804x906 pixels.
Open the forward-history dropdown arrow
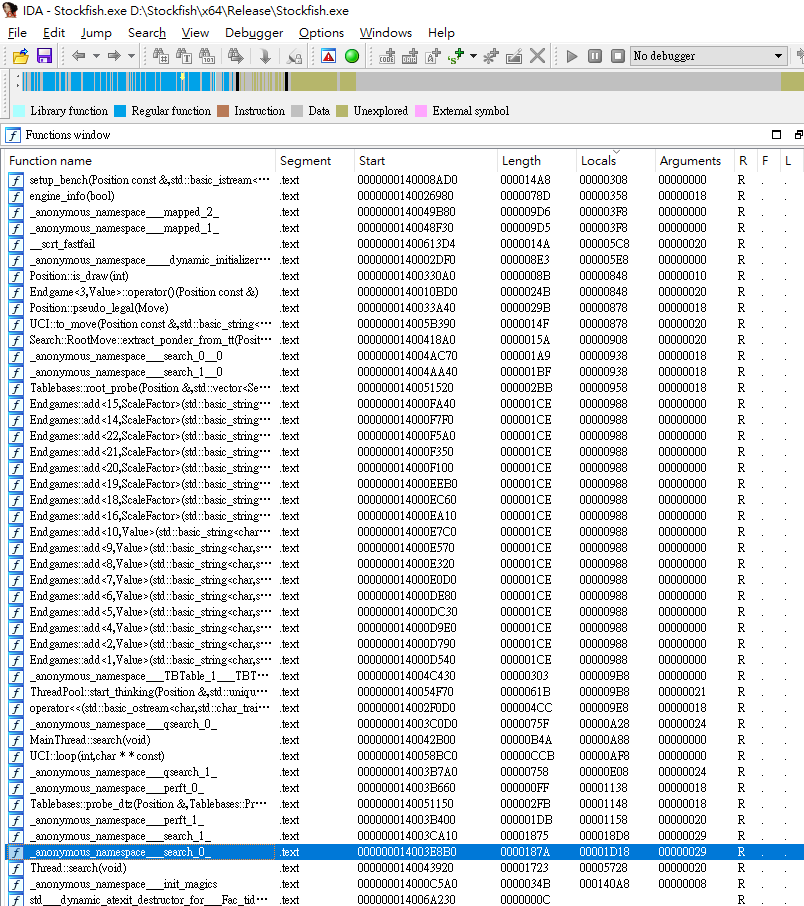click(131, 56)
